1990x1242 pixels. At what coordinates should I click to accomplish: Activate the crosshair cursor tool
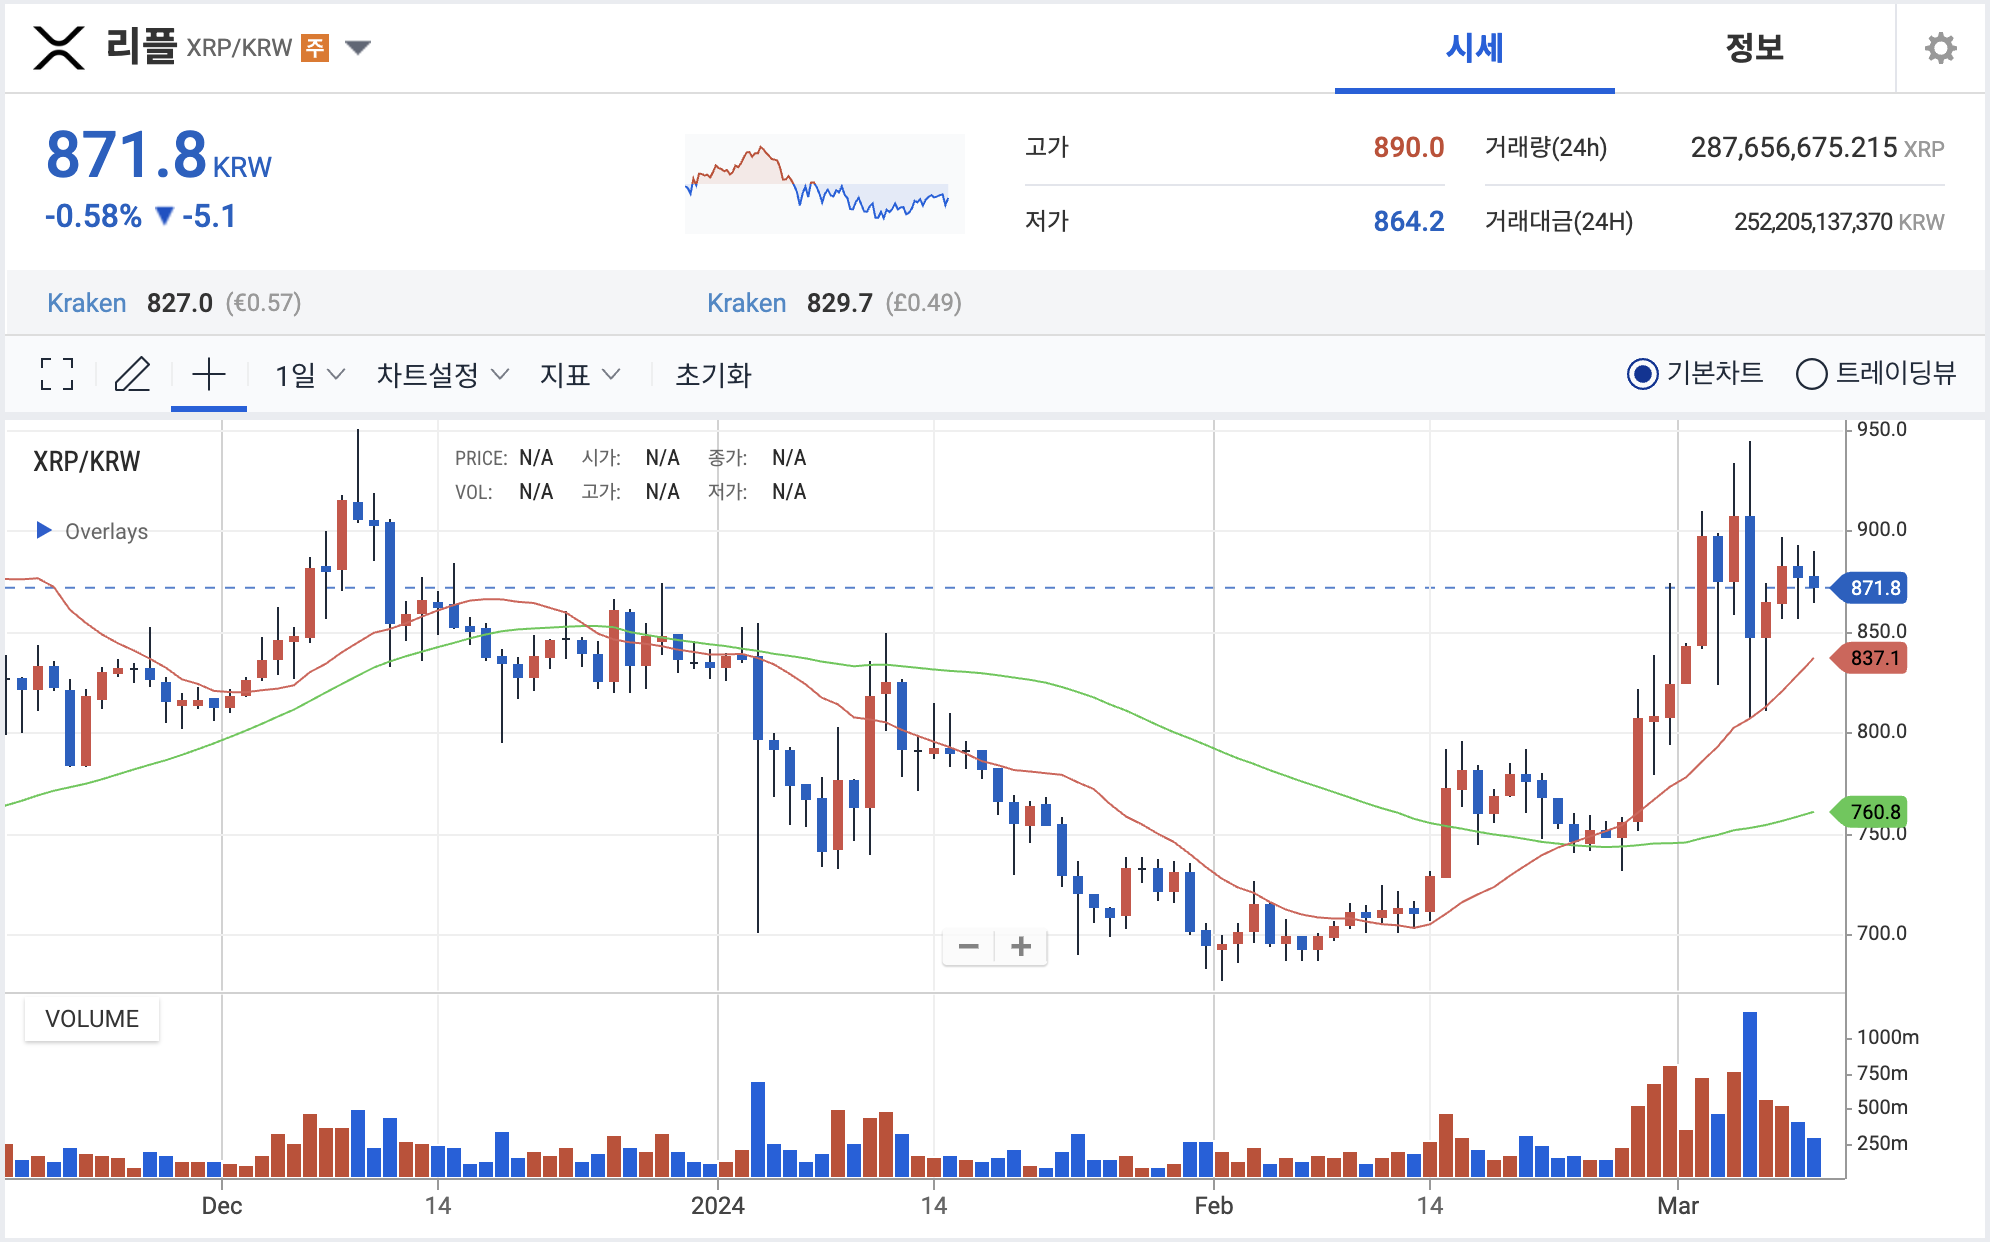click(209, 374)
